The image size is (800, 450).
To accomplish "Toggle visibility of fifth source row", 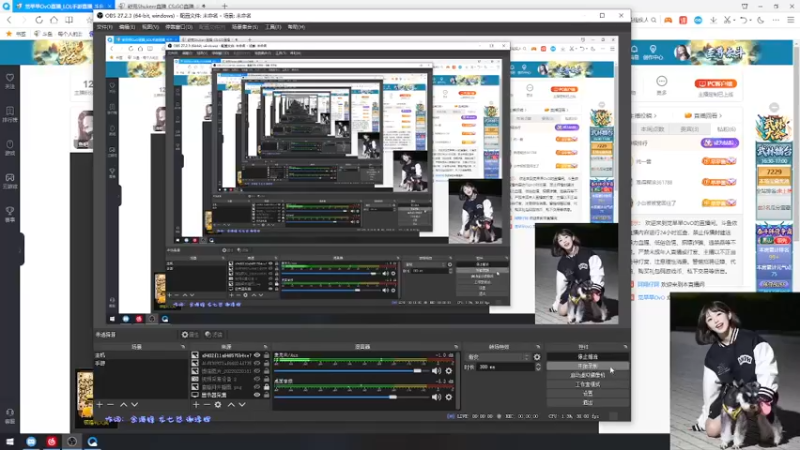I will tap(257, 387).
